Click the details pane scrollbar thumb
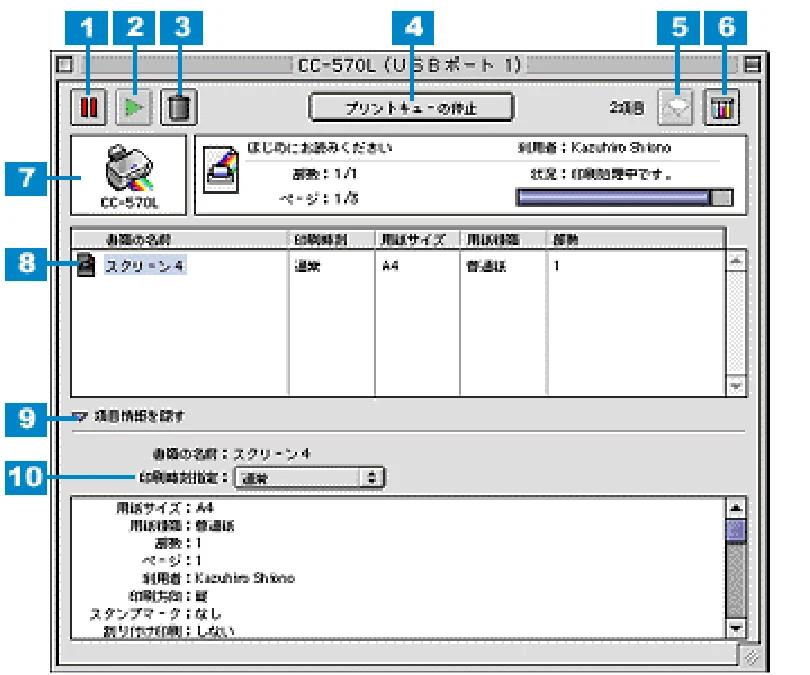The height and width of the screenshot is (675, 810). pyautogui.click(x=736, y=530)
